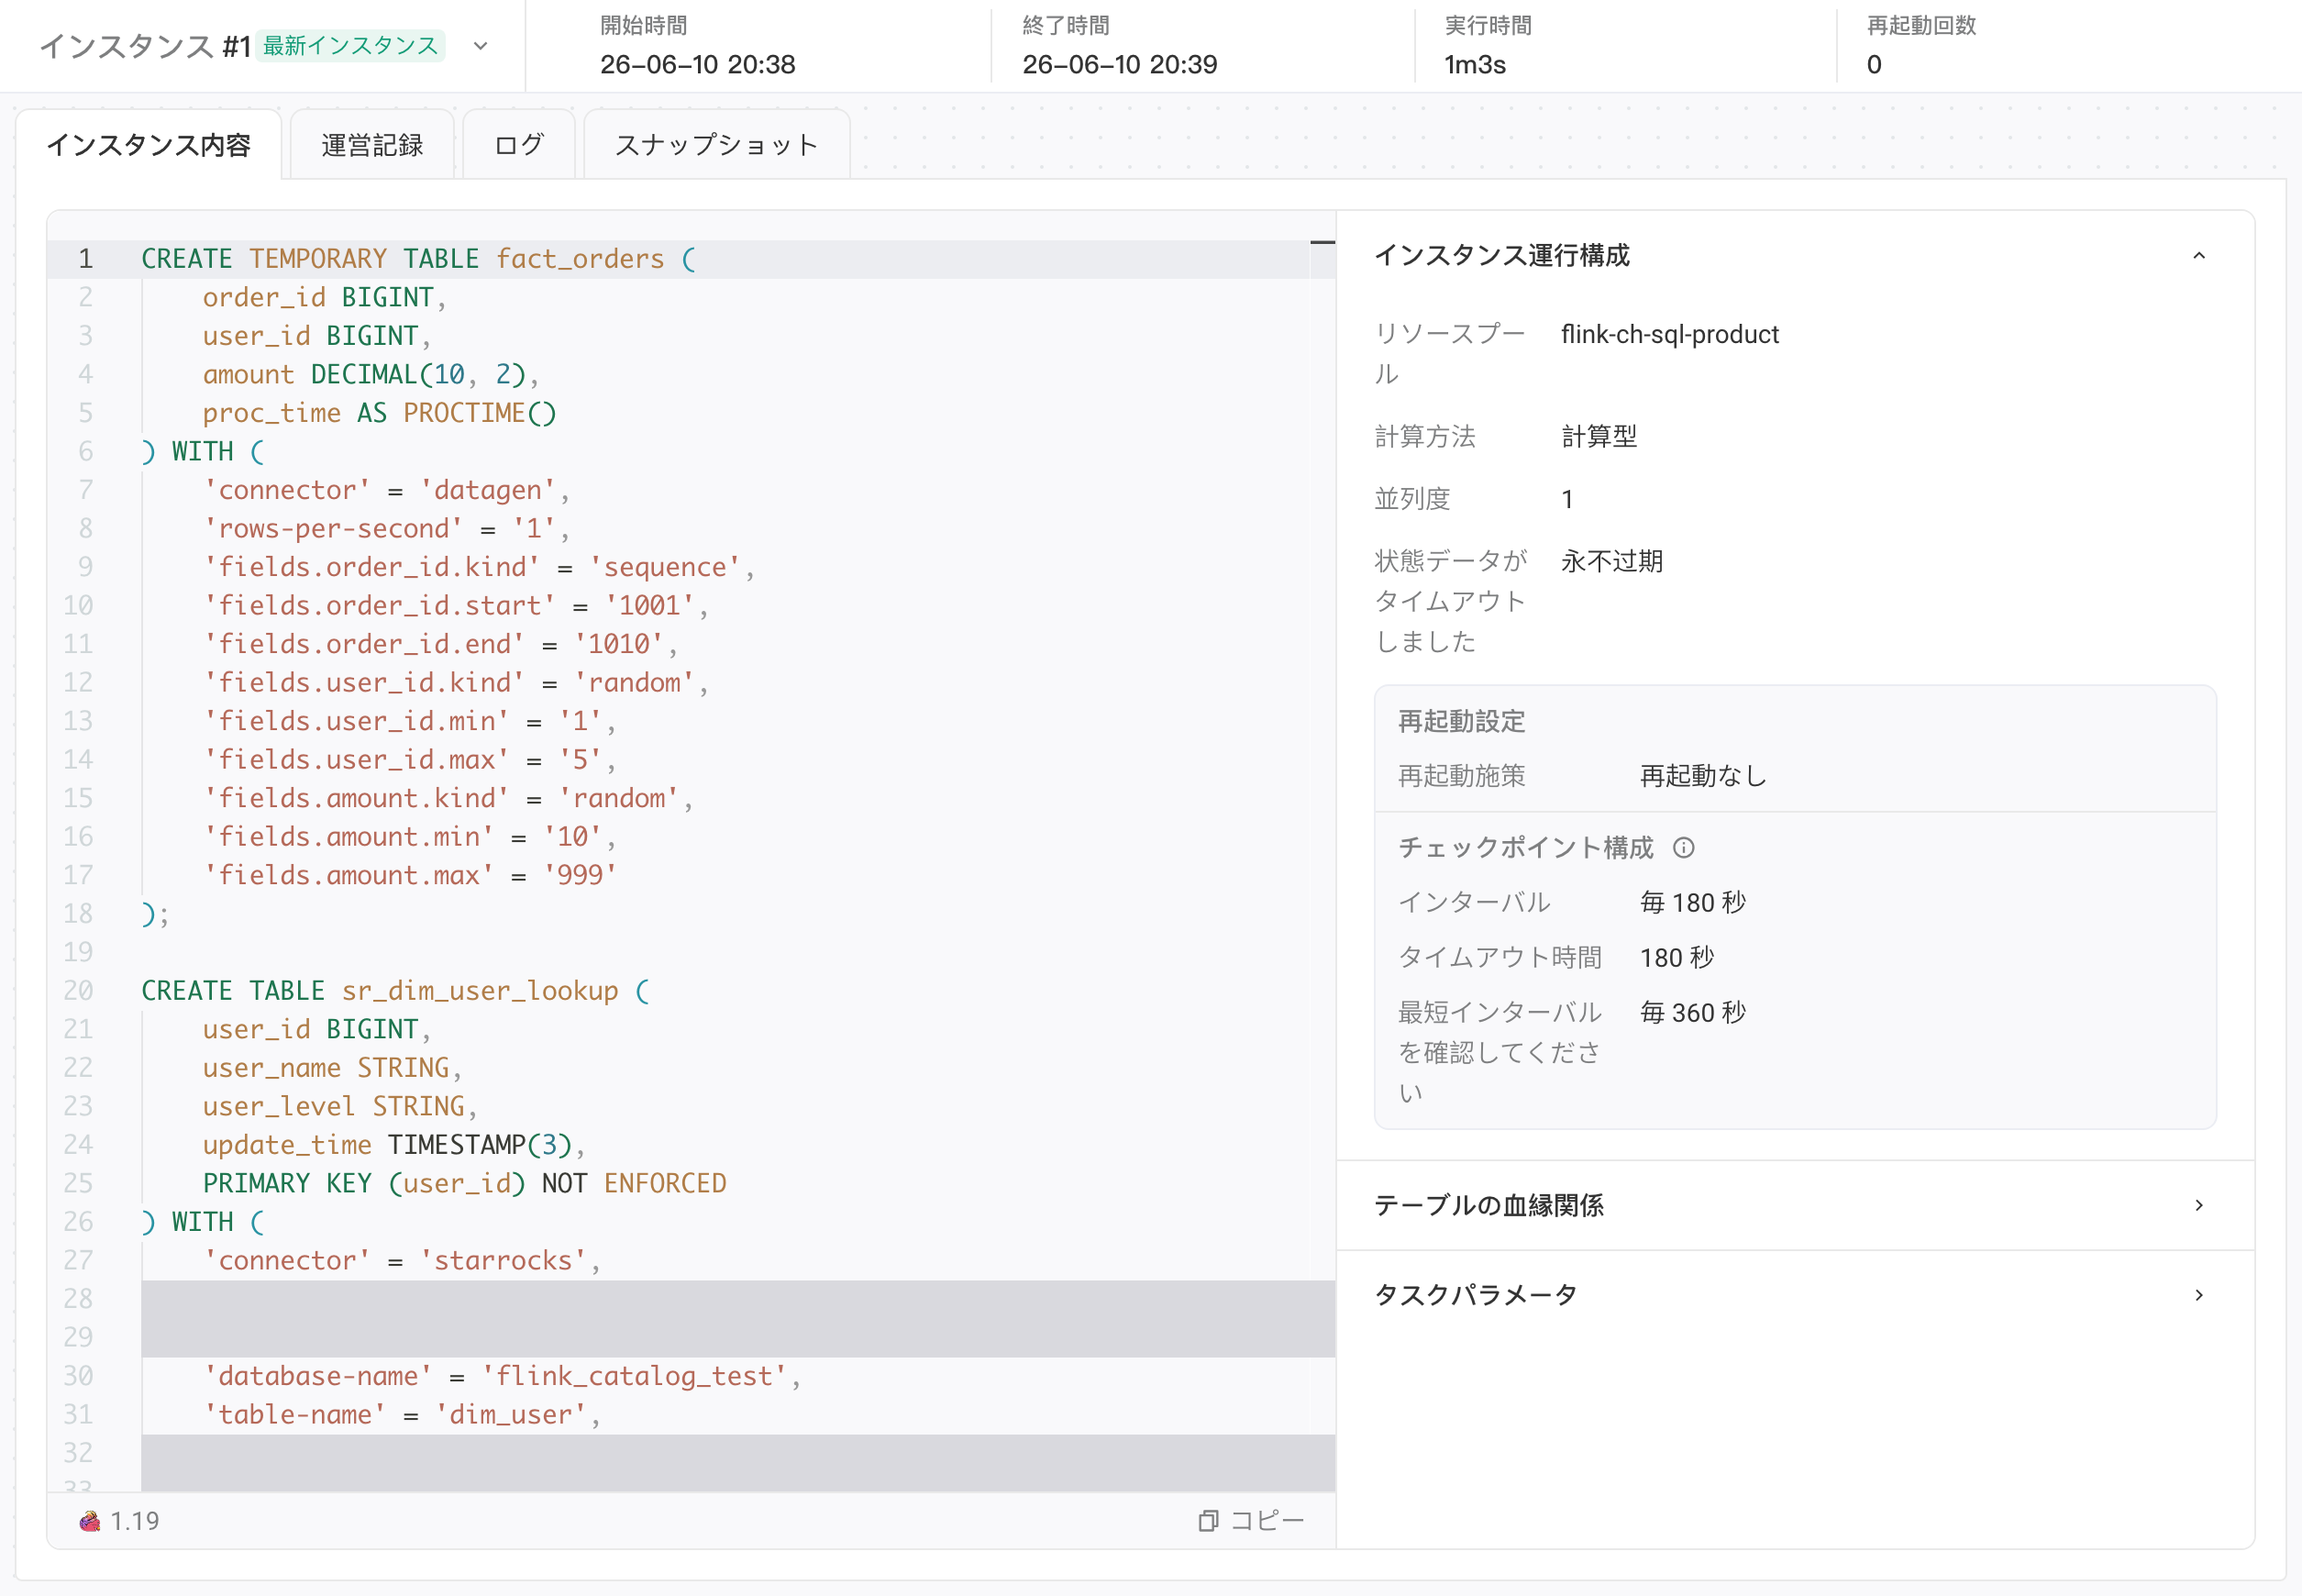The width and height of the screenshot is (2302, 1596).
Task: Click the timeout value 180 秒
Action: 1677,957
